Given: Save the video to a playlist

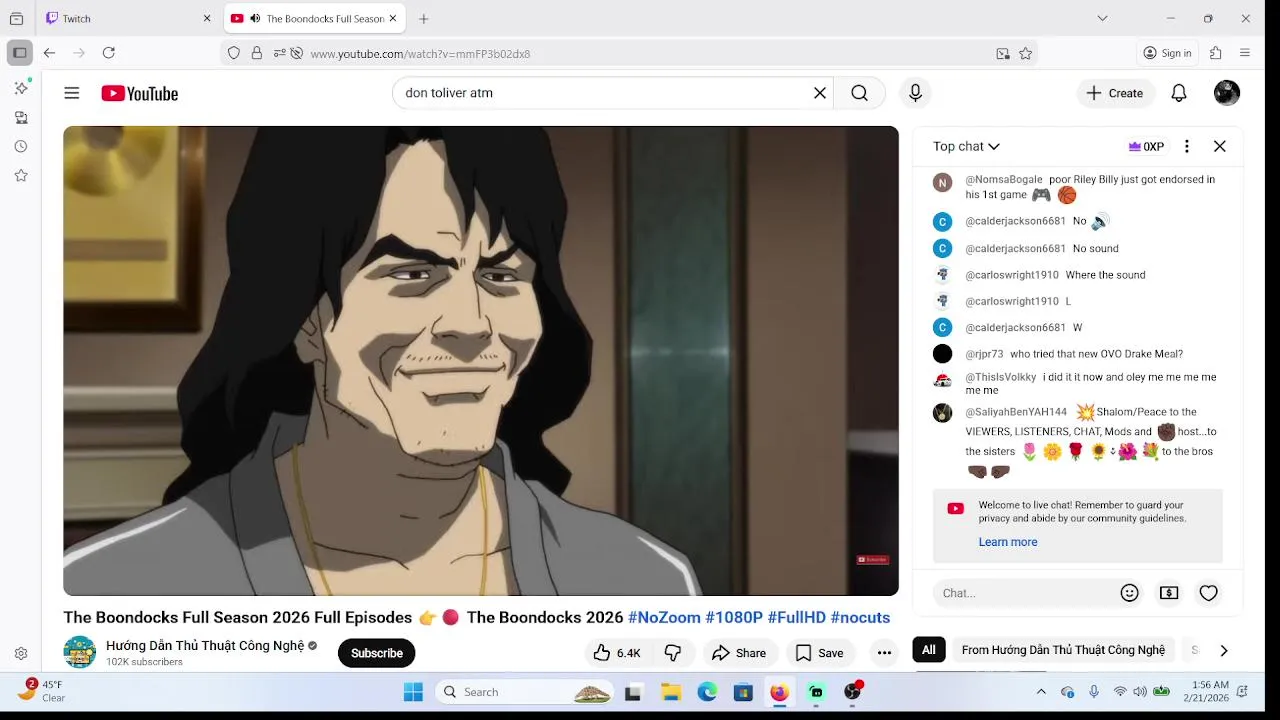Looking at the screenshot, I should (820, 653).
